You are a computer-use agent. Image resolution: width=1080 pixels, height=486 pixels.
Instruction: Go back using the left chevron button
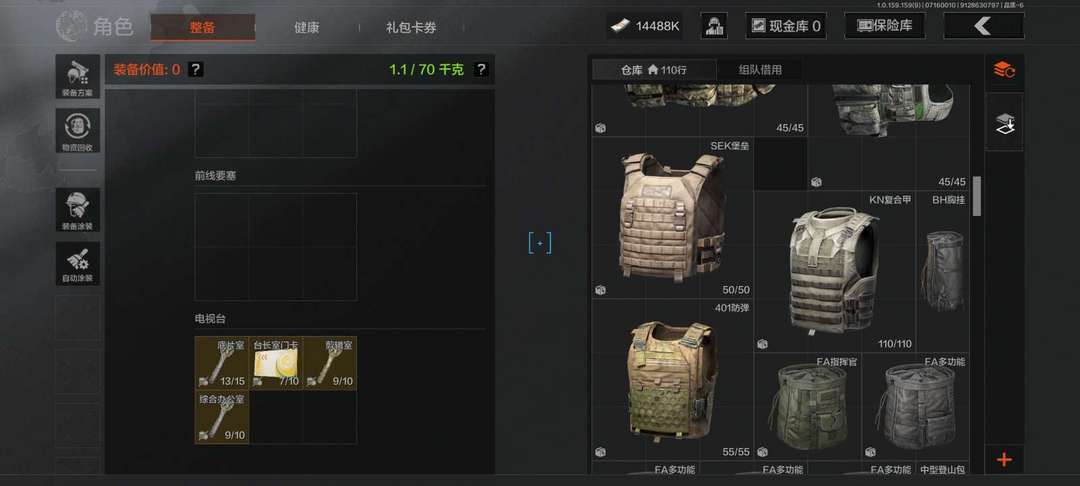(x=984, y=26)
